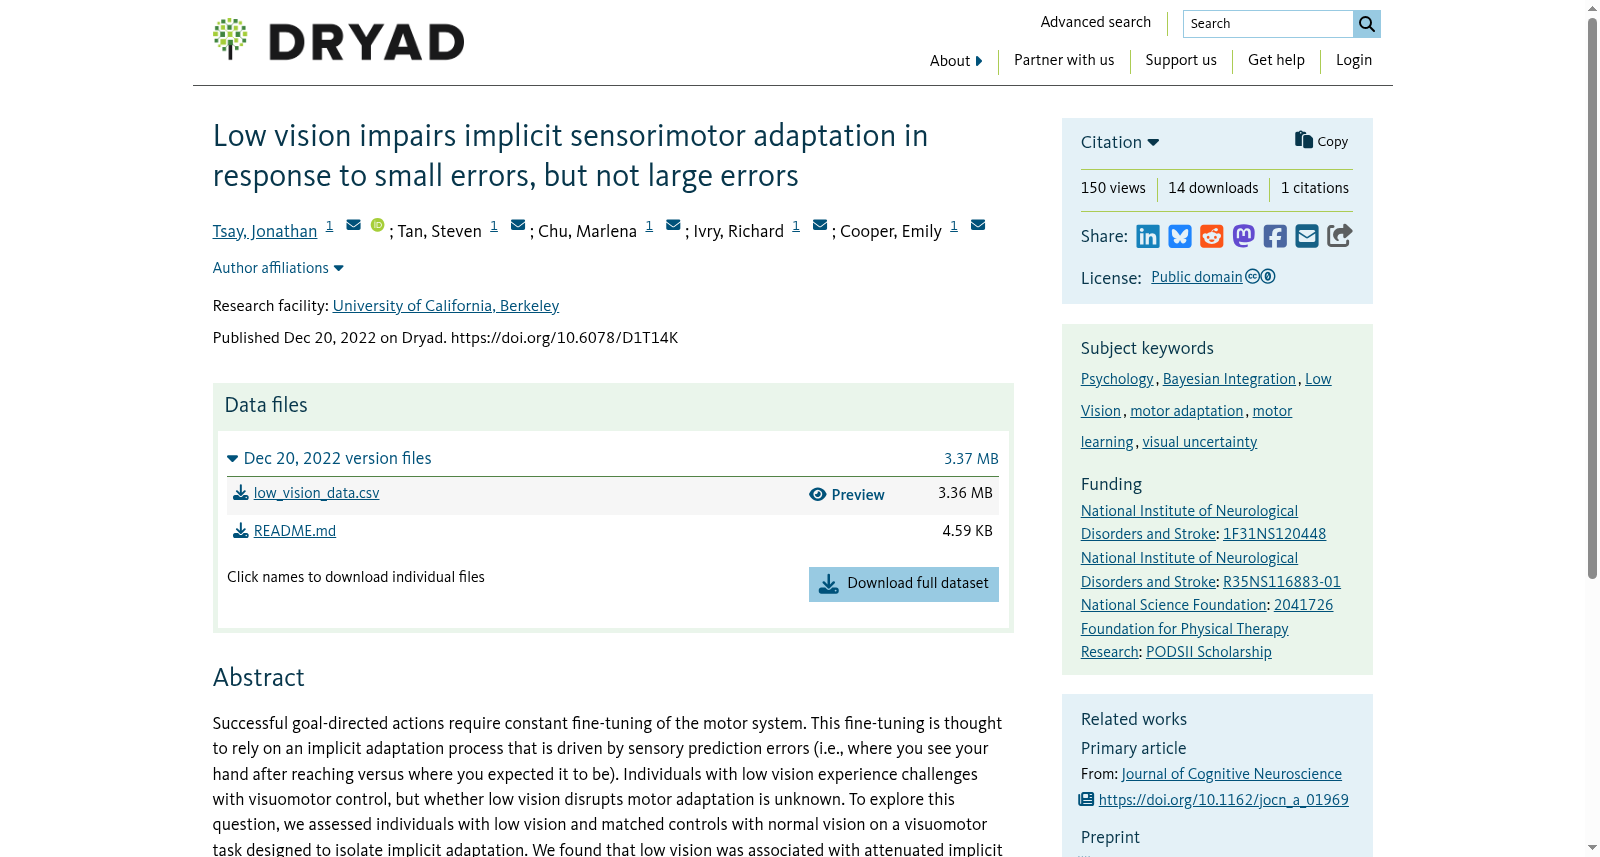The image size is (1600, 857).
Task: Download the README.md file
Action: click(x=294, y=531)
